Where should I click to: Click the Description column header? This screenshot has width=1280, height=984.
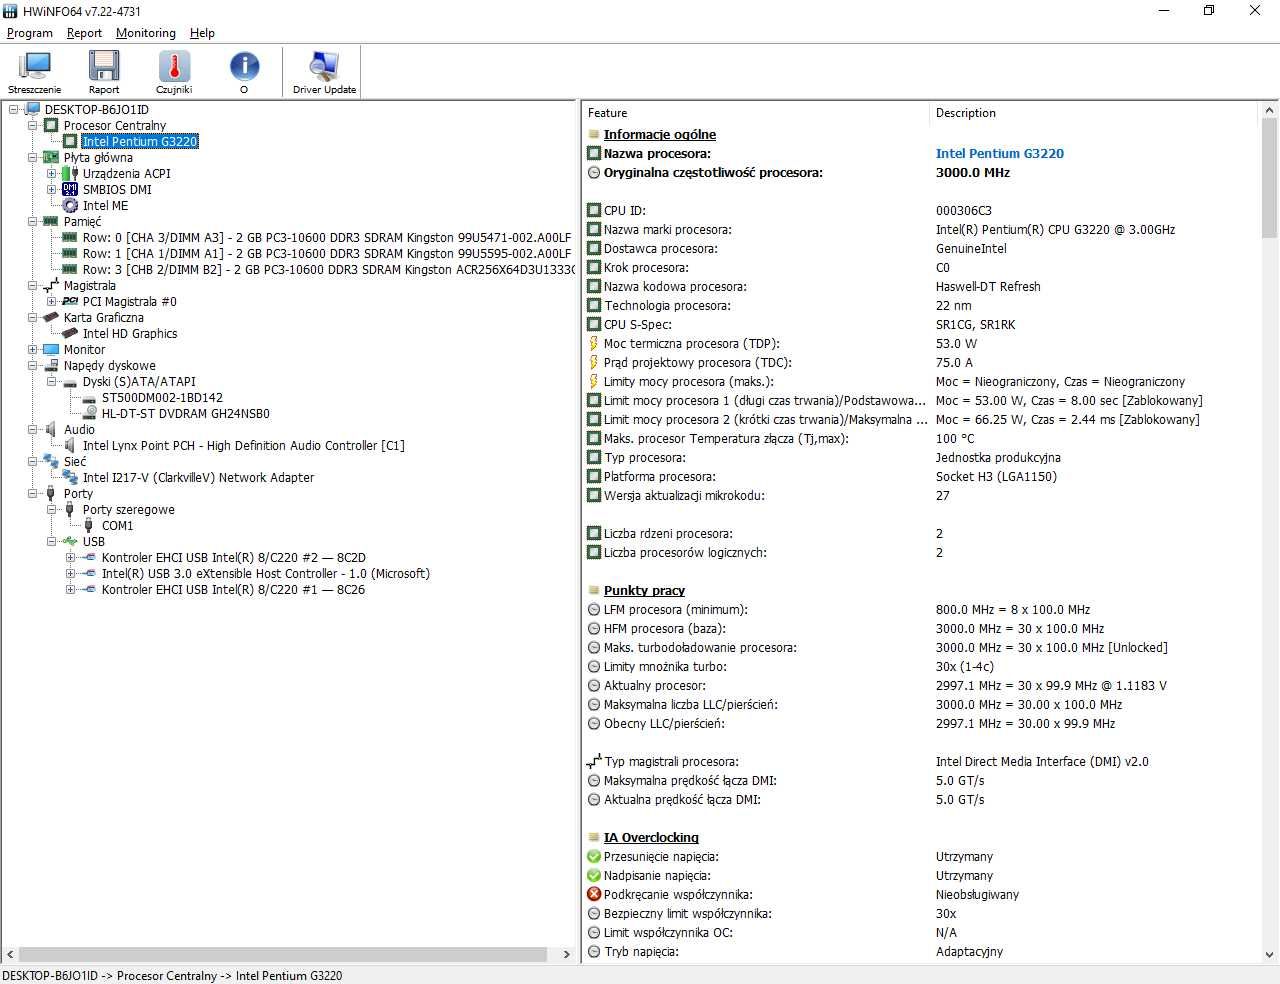(x=1095, y=113)
